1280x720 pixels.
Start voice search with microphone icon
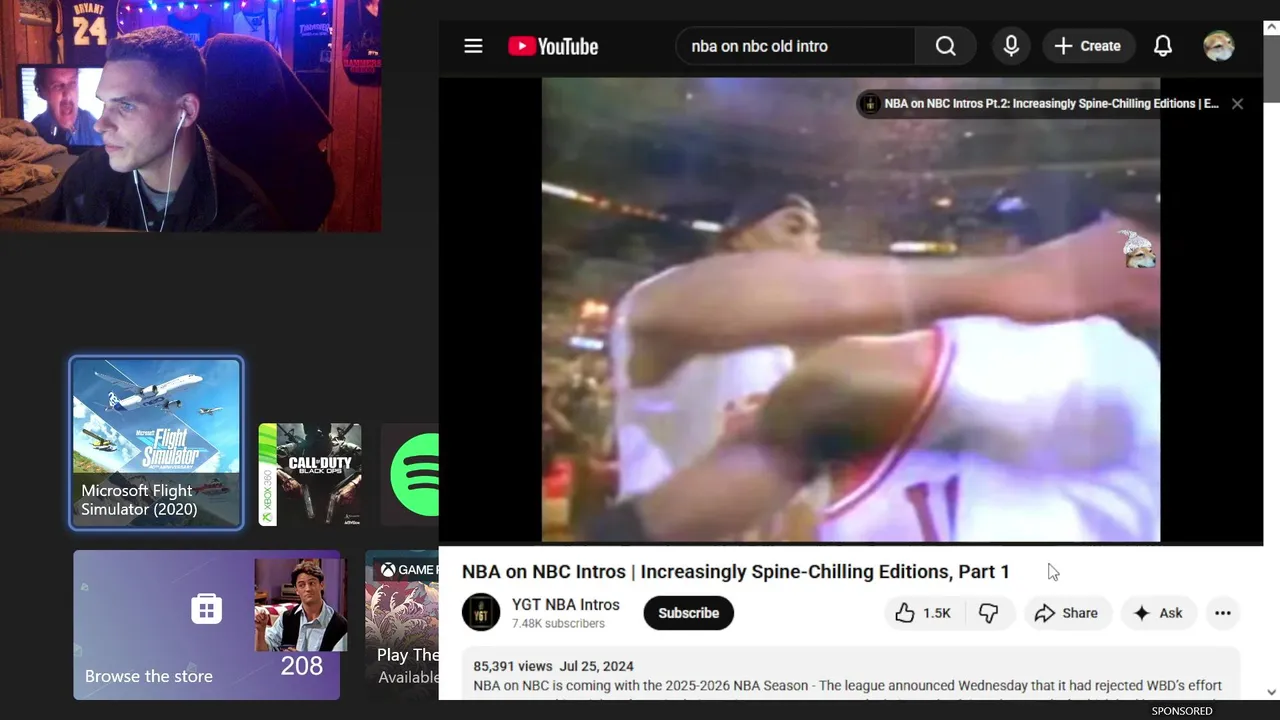pyautogui.click(x=1011, y=46)
